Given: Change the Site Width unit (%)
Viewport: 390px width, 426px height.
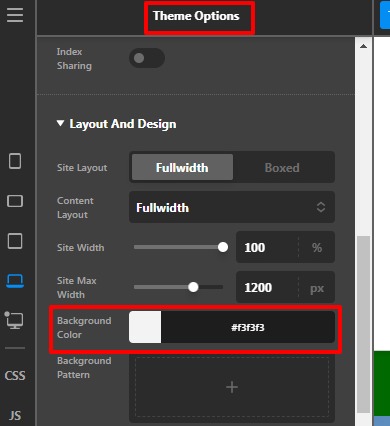Looking at the screenshot, I should 317,247.
